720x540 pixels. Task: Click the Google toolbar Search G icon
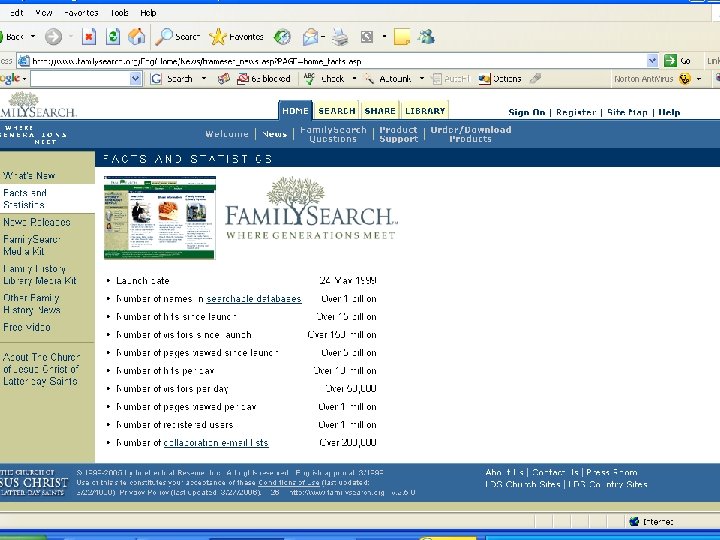click(x=156, y=79)
